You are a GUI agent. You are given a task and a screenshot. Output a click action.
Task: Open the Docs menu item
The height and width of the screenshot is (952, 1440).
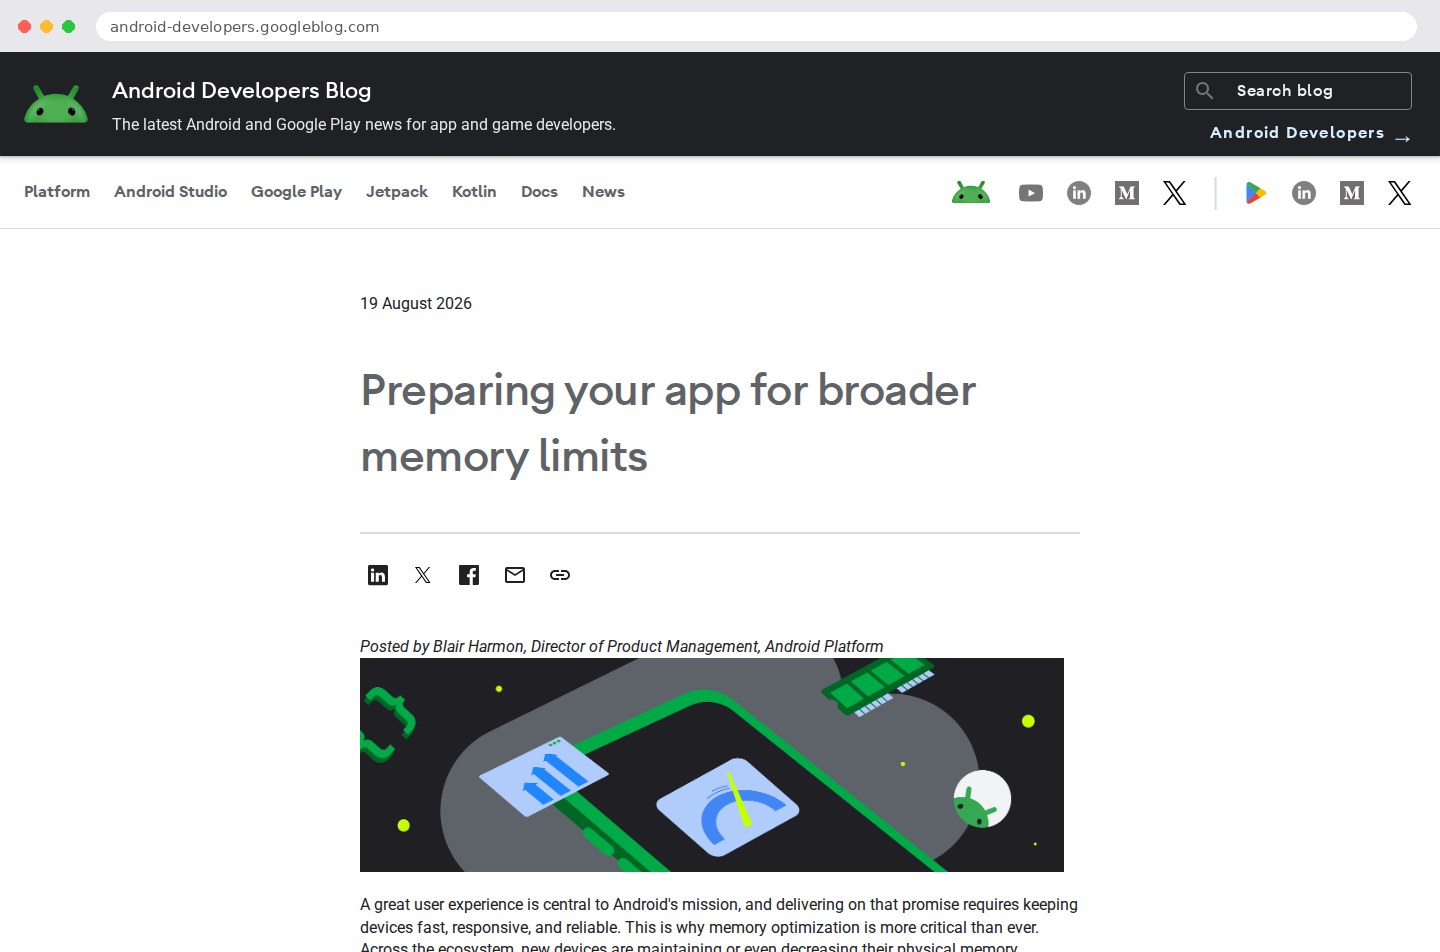pos(539,192)
